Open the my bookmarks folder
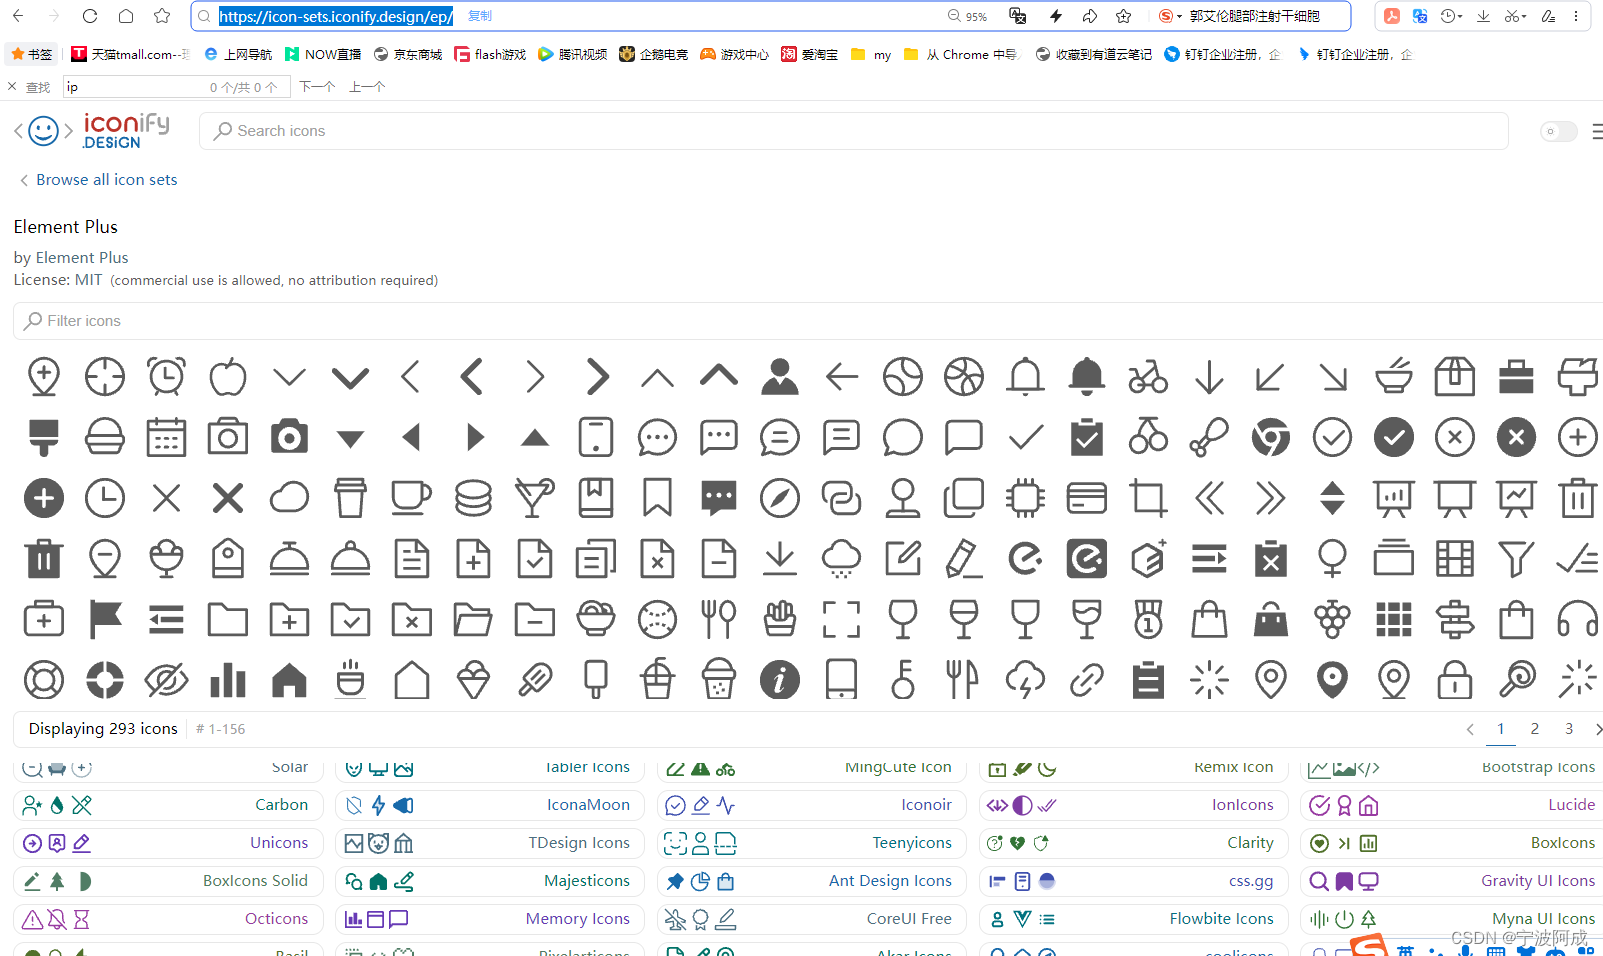This screenshot has height=956, width=1603. point(871,54)
